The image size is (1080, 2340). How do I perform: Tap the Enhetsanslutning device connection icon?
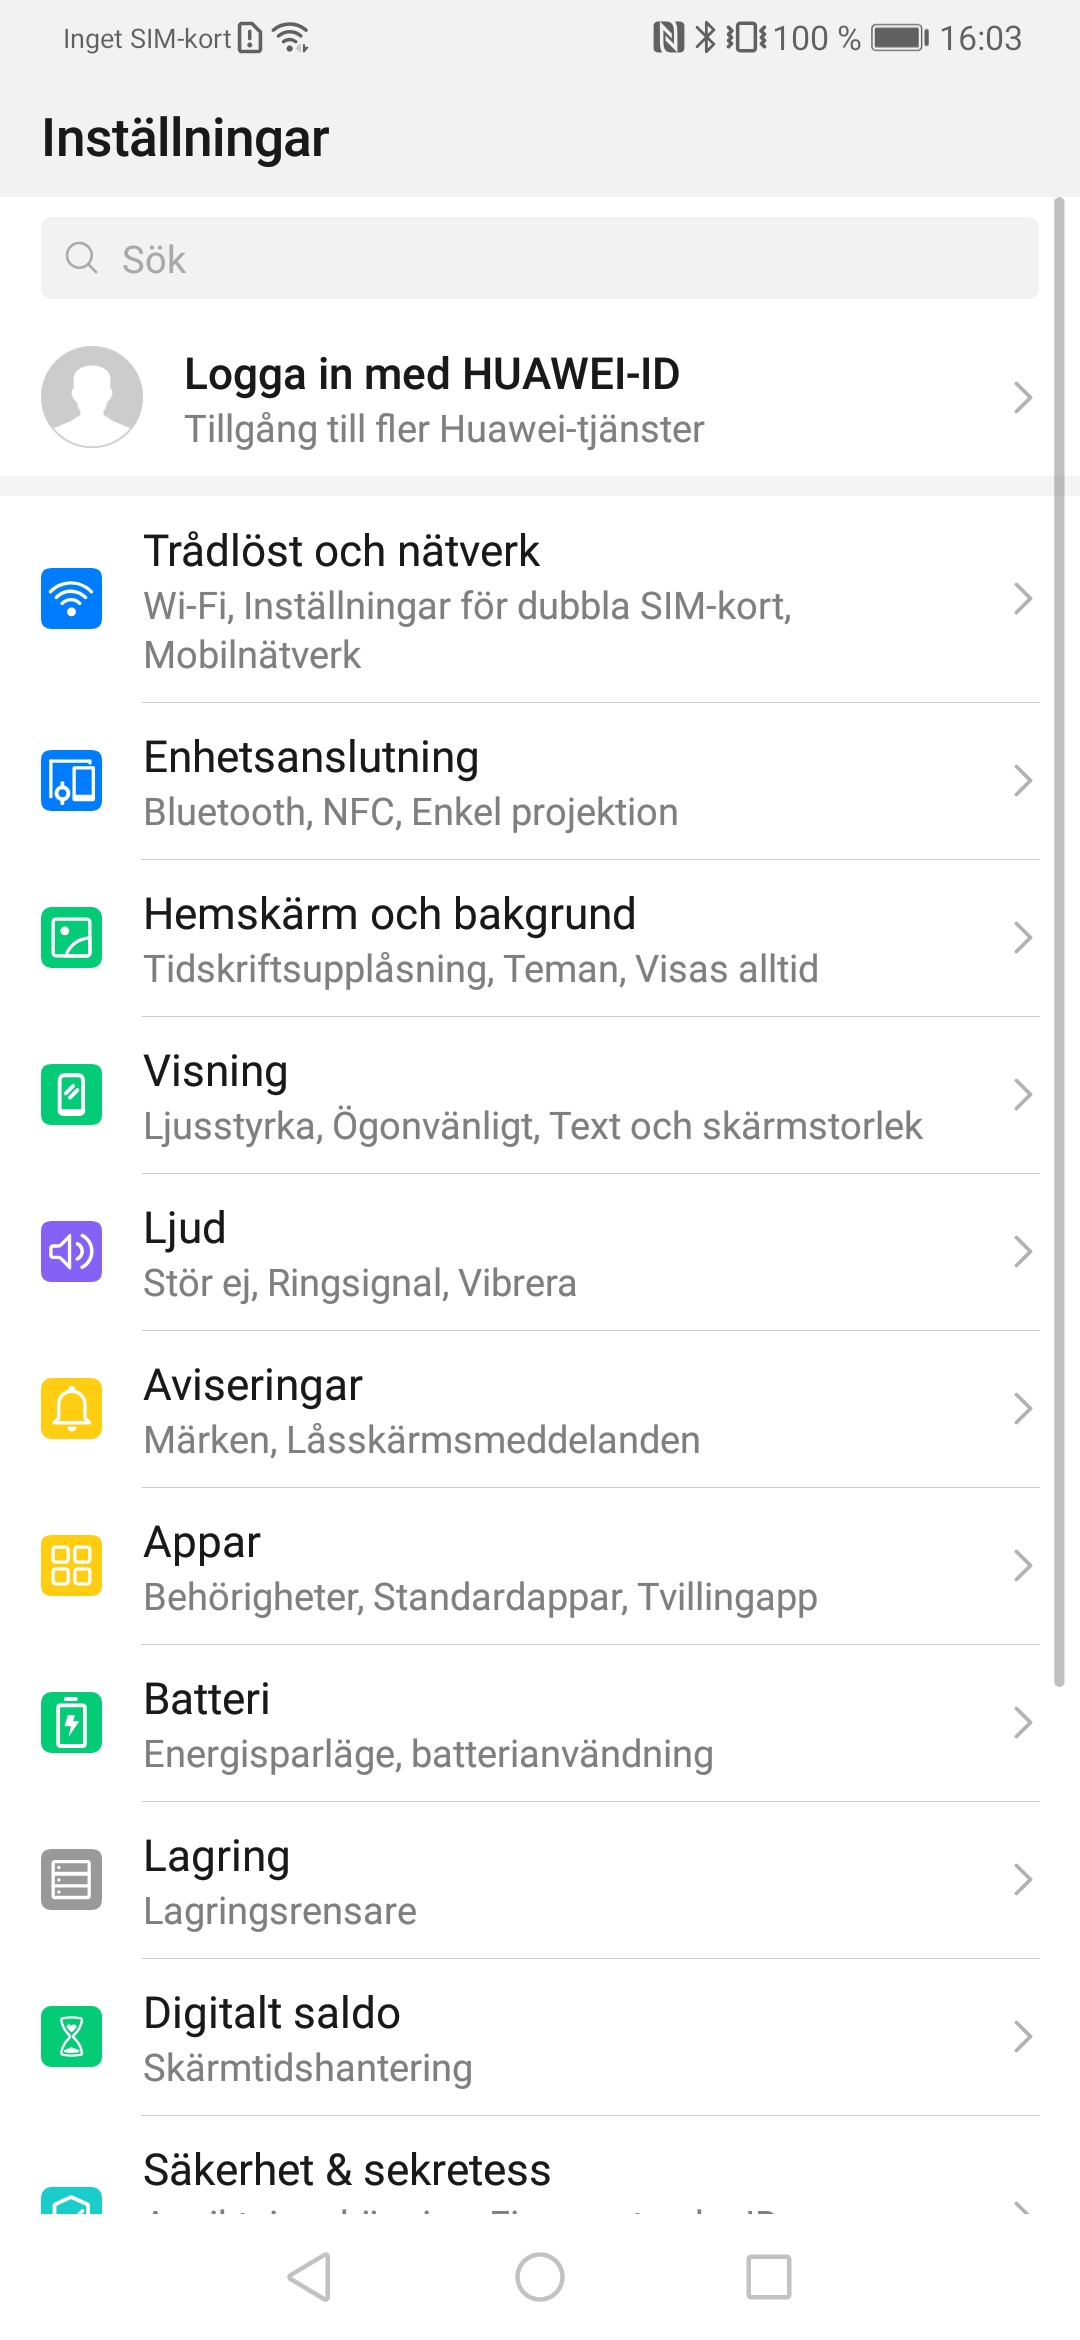[71, 780]
